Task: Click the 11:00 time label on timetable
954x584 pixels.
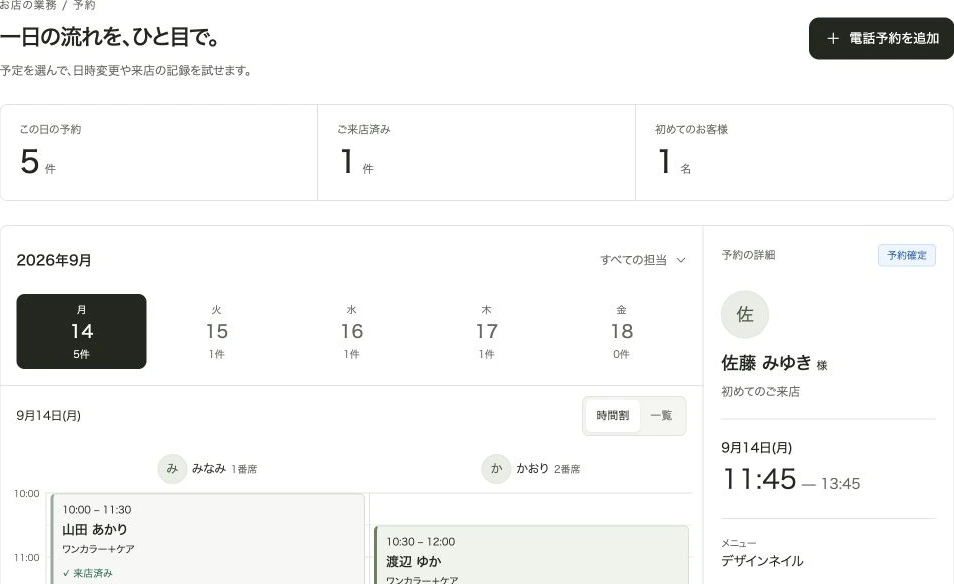Action: pyautogui.click(x=27, y=557)
